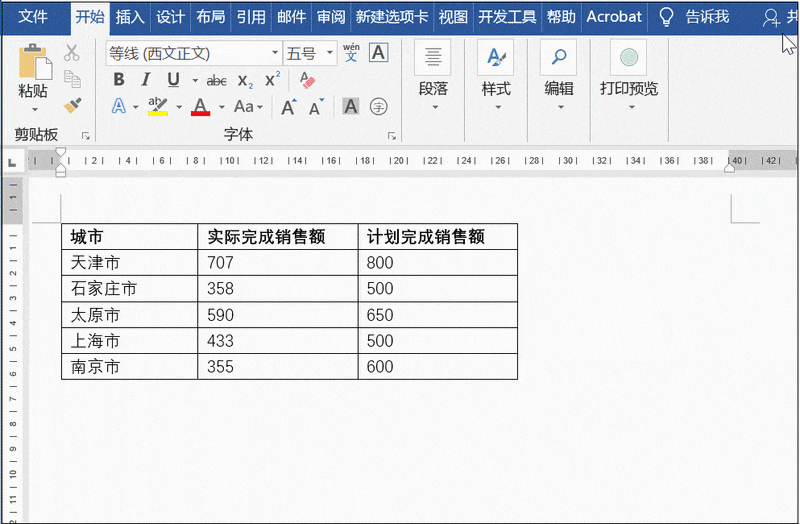Switch to the 引用 References tab
This screenshot has width=800, height=524.
click(x=251, y=17)
